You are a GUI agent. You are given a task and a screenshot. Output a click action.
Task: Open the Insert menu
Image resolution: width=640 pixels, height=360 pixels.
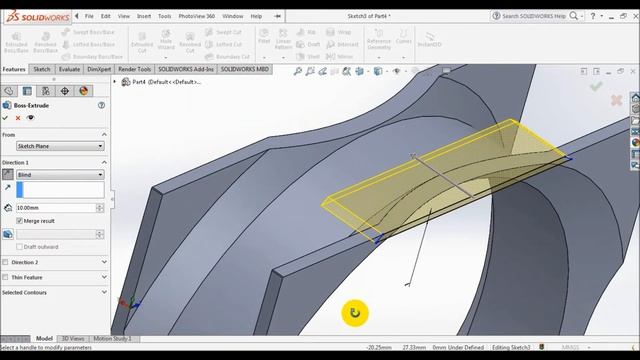pyautogui.click(x=144, y=16)
